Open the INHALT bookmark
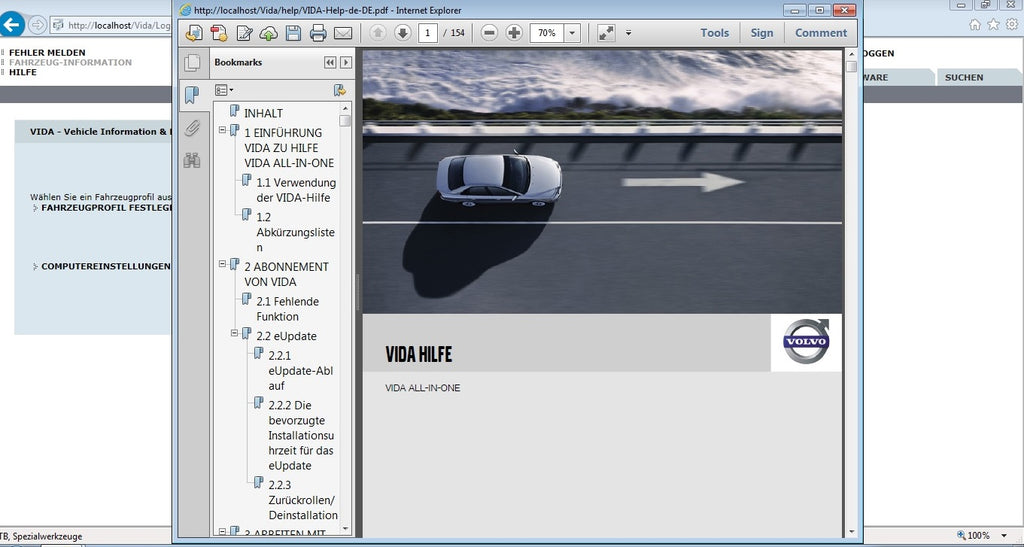The width and height of the screenshot is (1024, 547). [263, 113]
